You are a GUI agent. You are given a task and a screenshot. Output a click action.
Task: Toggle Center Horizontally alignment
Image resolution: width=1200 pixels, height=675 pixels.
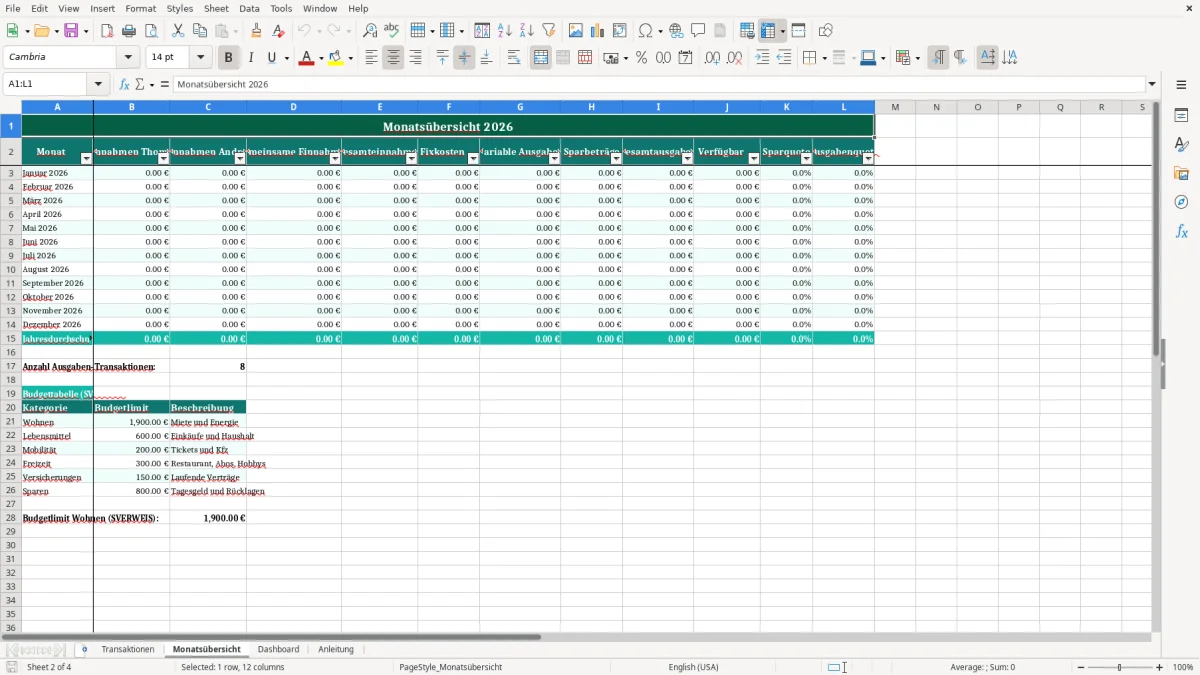393,58
